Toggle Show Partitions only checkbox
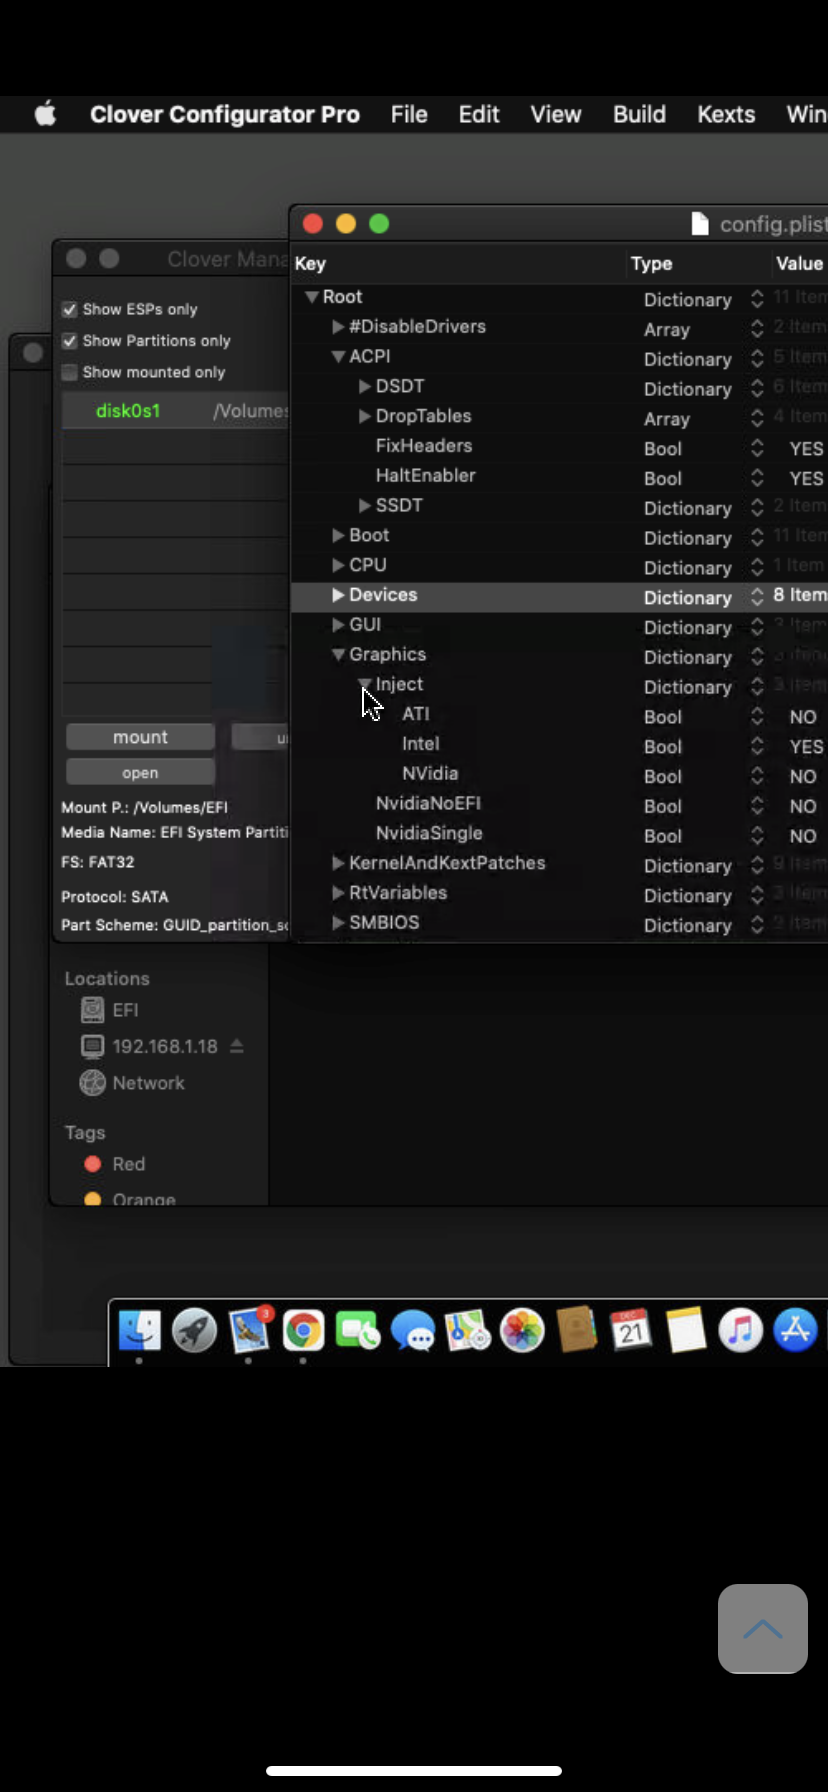 pos(69,341)
